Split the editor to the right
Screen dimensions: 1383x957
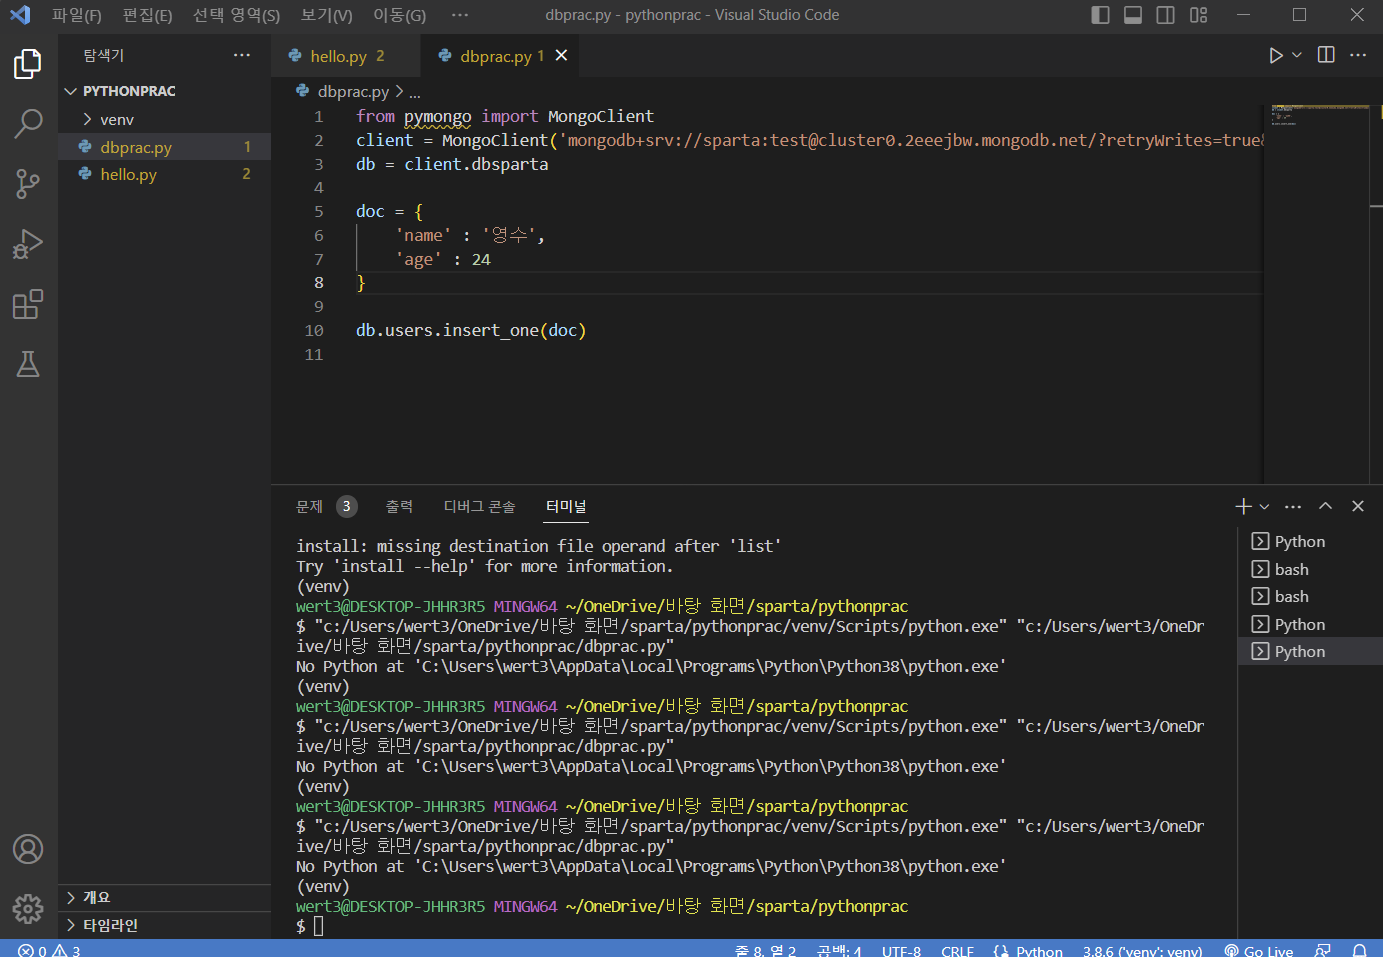click(1326, 55)
